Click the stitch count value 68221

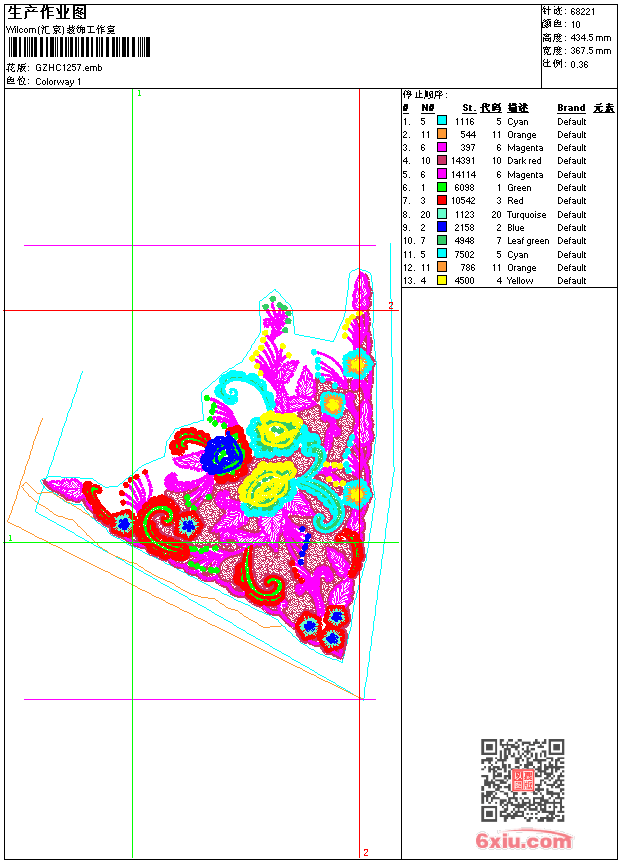[x=583, y=11]
